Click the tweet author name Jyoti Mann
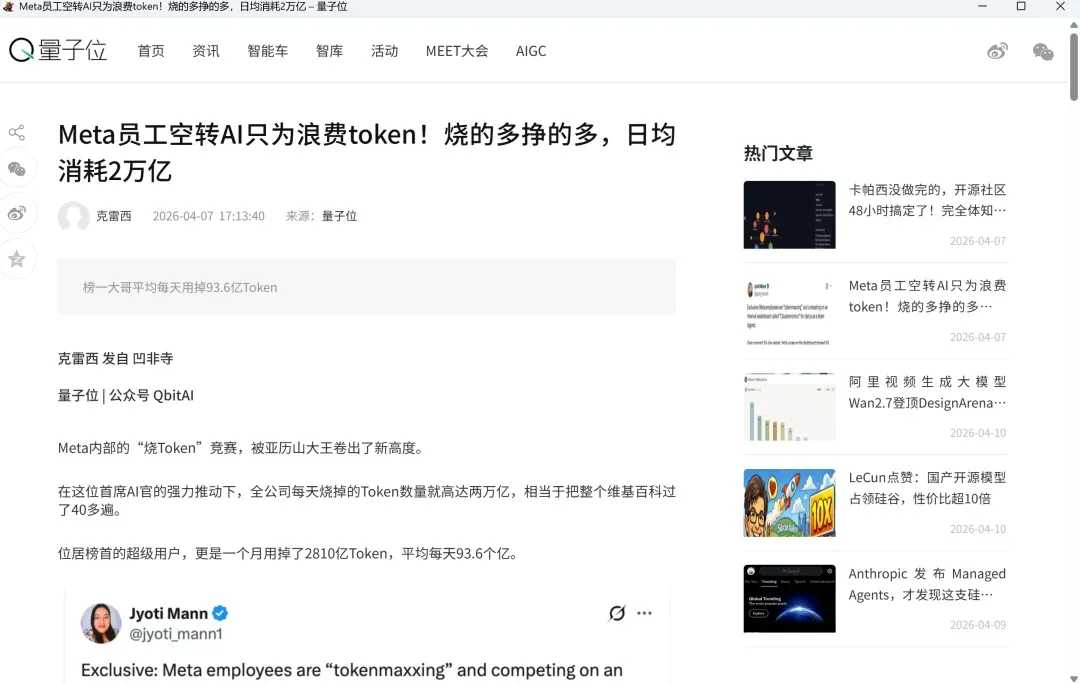1080x683 pixels. click(169, 613)
